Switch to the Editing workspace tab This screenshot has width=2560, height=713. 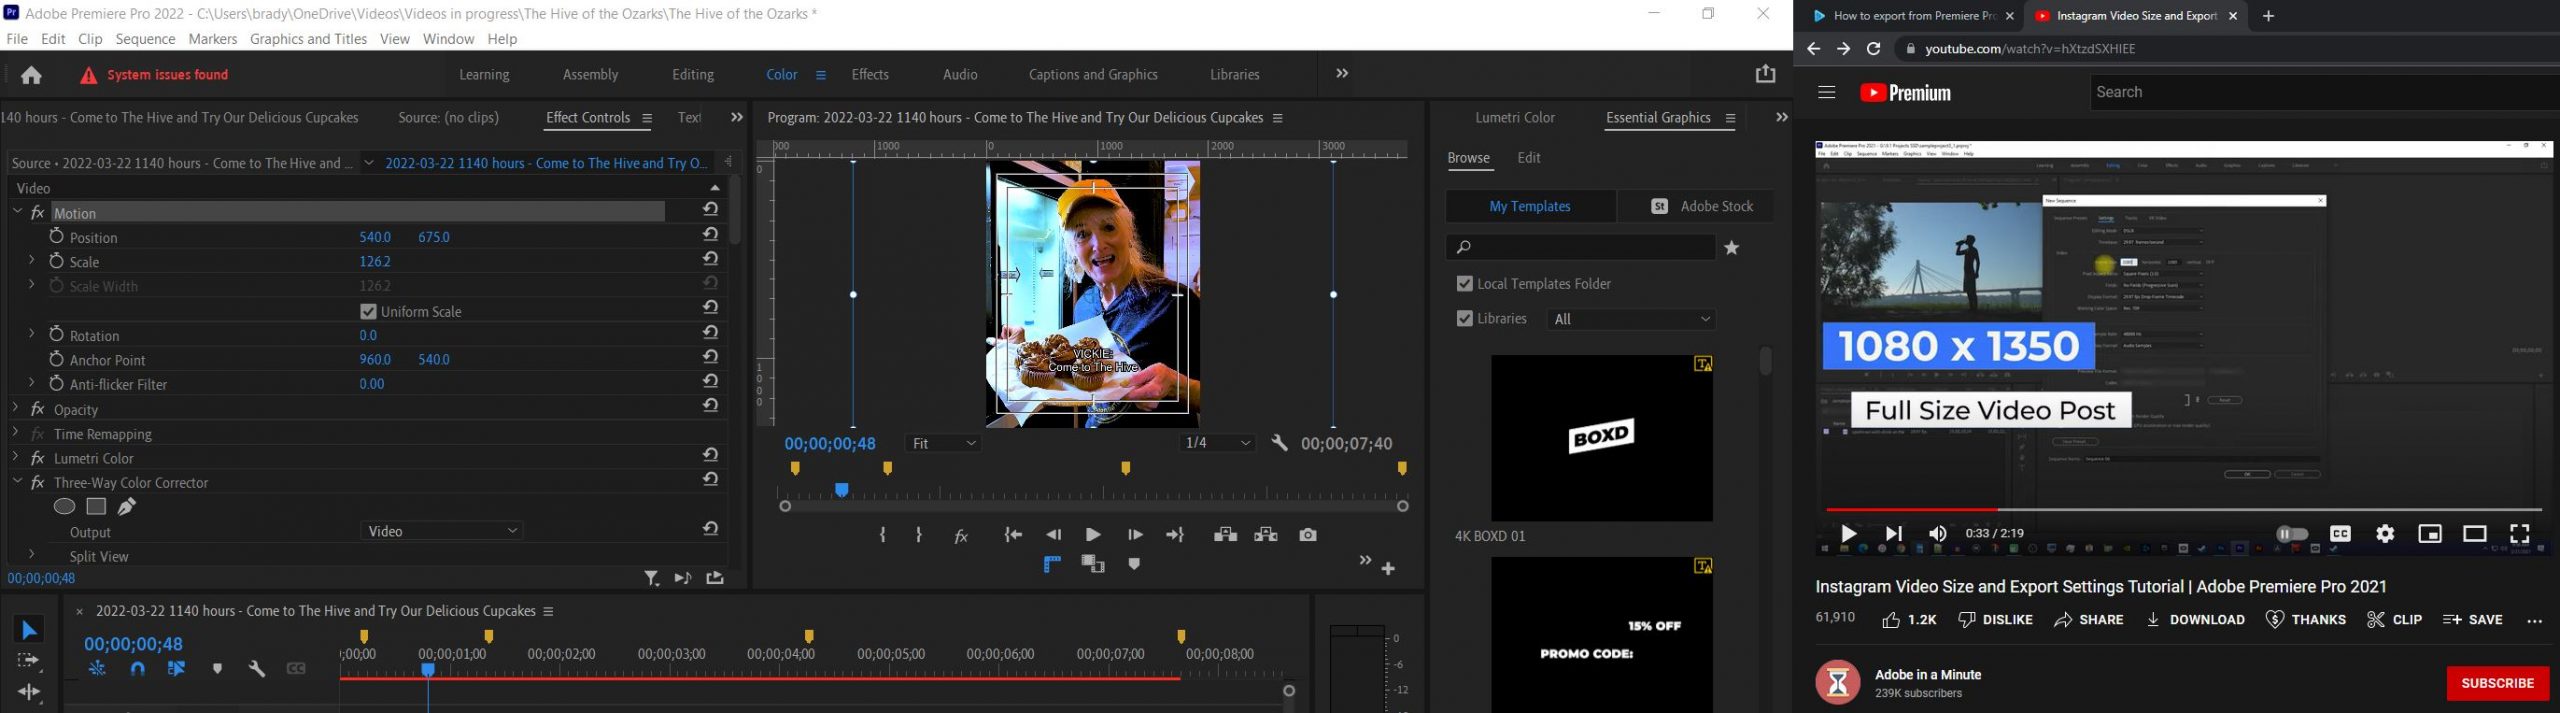coord(692,74)
